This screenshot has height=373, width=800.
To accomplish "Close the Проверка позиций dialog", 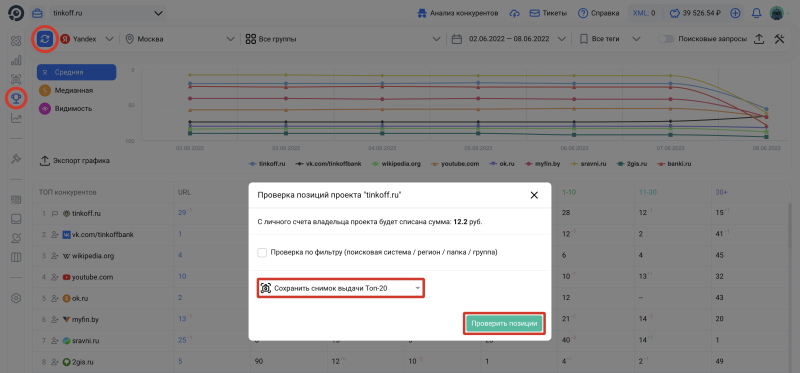I will coord(534,195).
